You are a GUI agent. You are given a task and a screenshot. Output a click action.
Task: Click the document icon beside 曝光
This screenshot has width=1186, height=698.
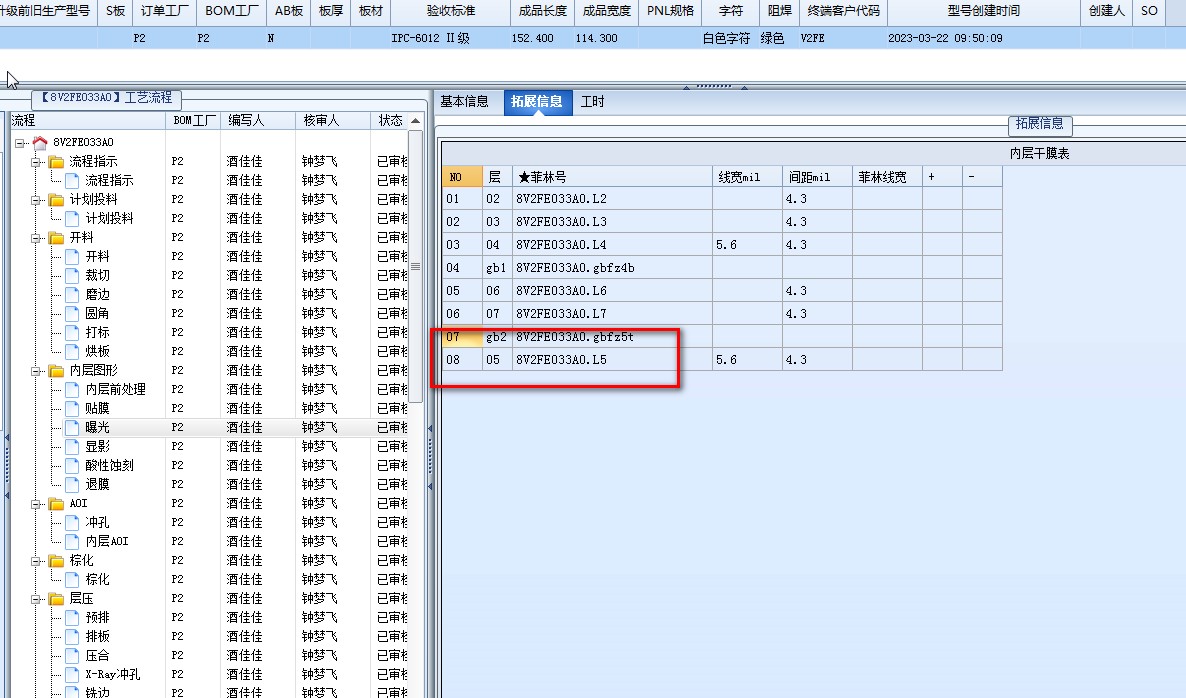tap(72, 427)
